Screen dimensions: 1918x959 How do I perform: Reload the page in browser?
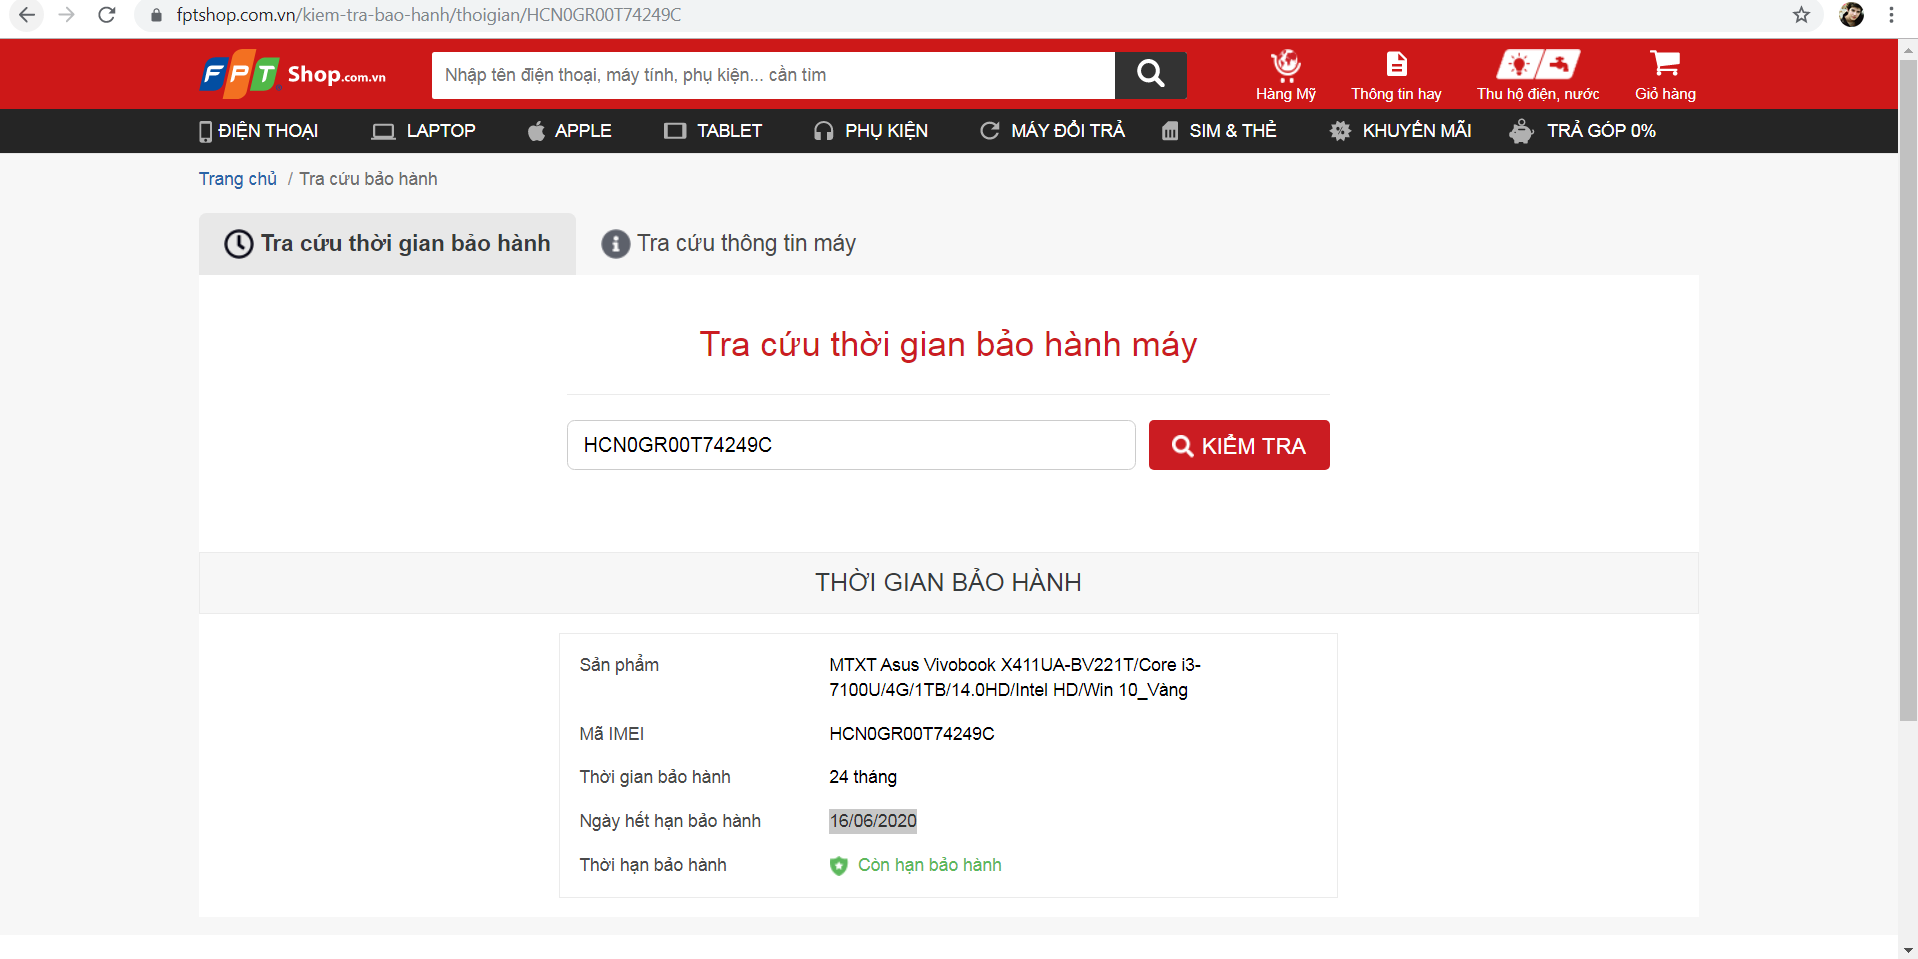[x=107, y=15]
